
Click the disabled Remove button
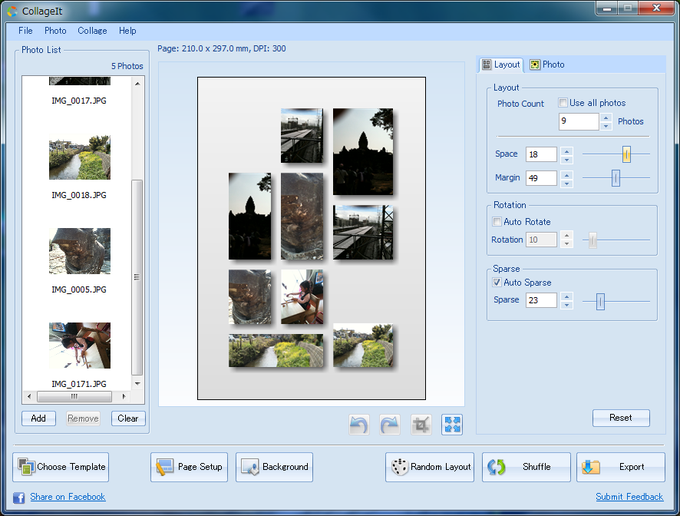[83, 418]
